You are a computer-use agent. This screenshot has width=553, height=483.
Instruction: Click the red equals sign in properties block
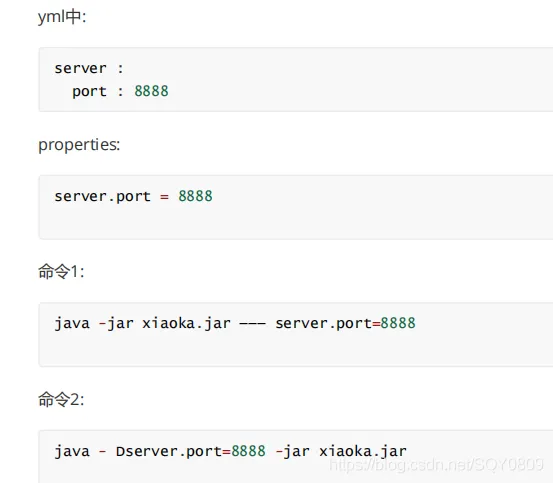[x=164, y=197]
